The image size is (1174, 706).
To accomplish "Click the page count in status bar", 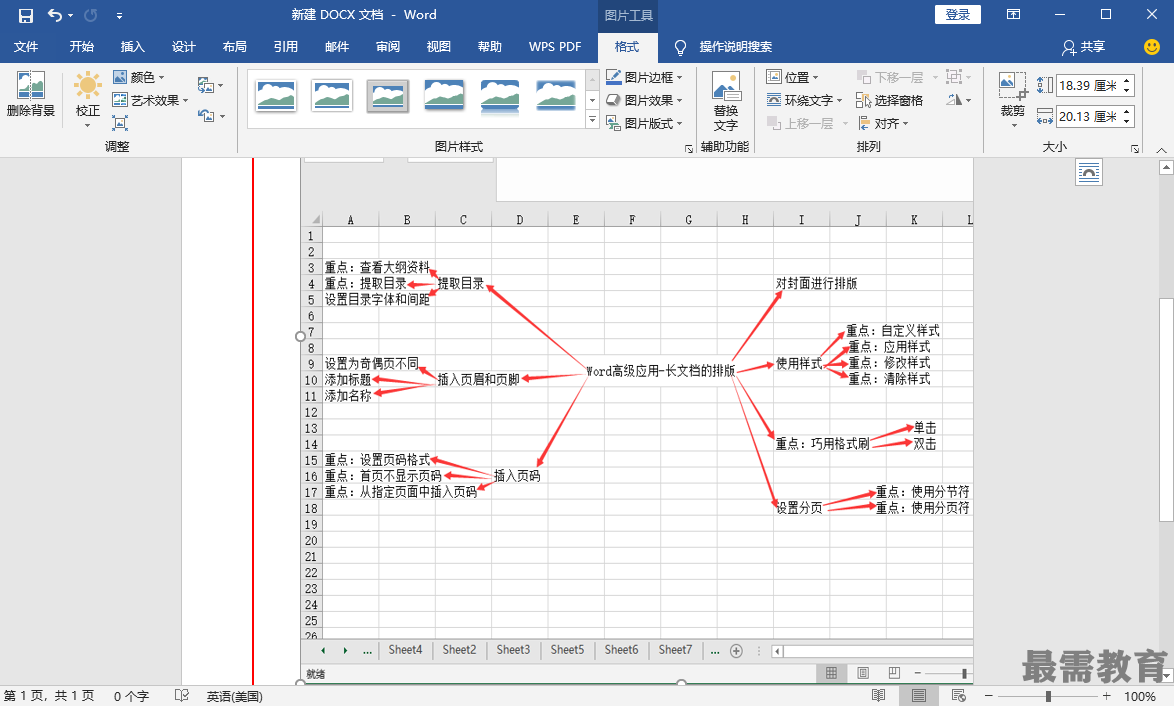I will (49, 696).
